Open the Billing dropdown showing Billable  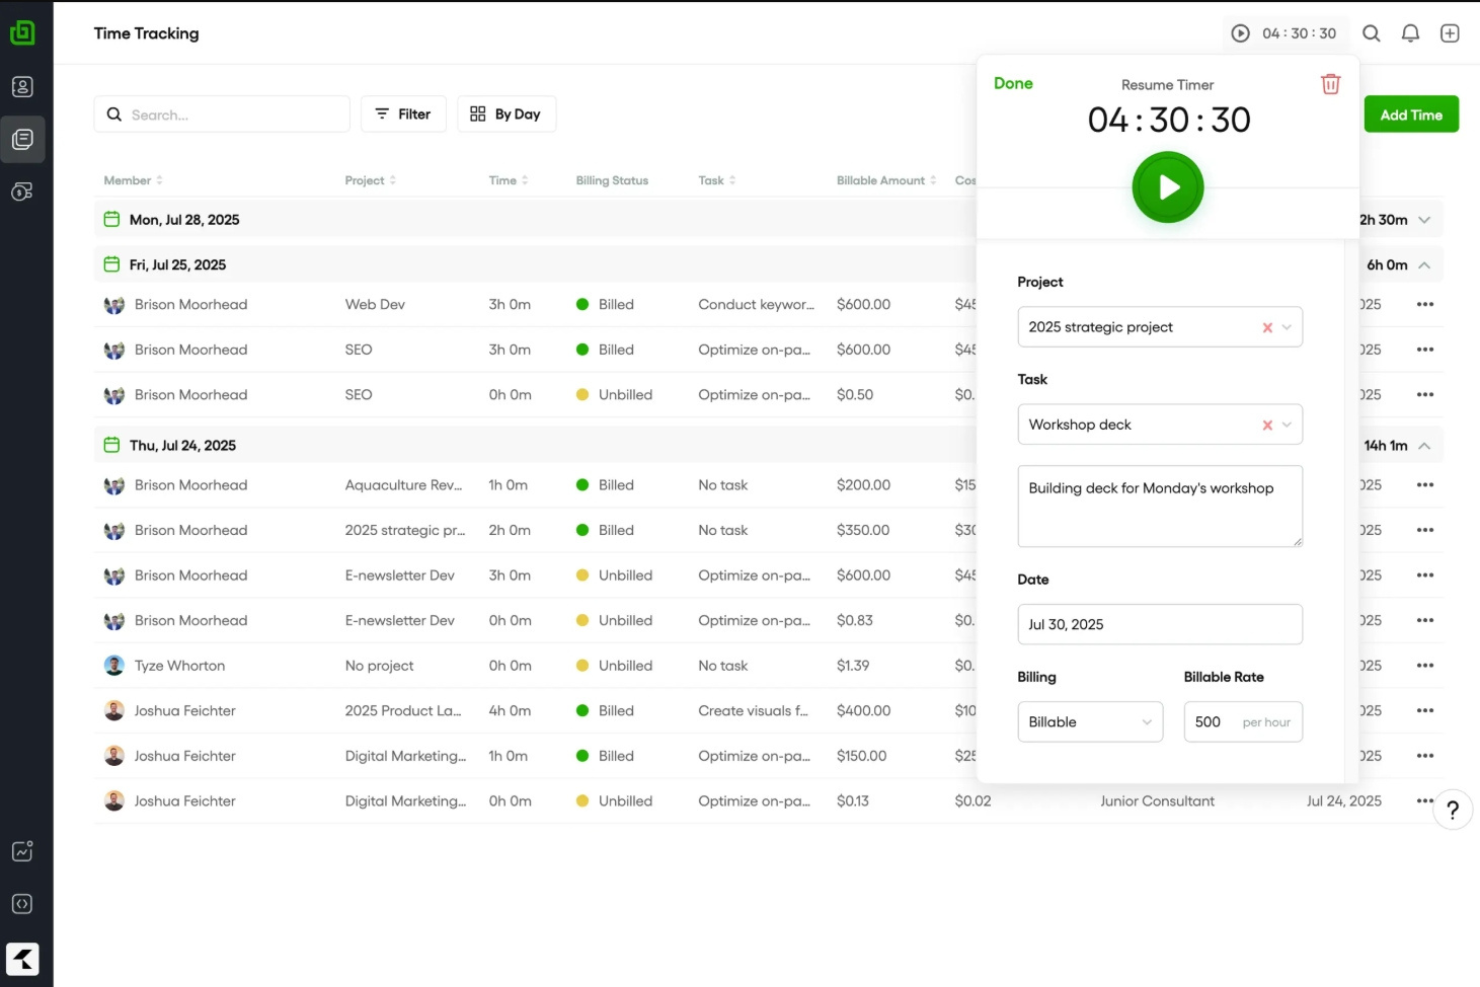tap(1090, 722)
